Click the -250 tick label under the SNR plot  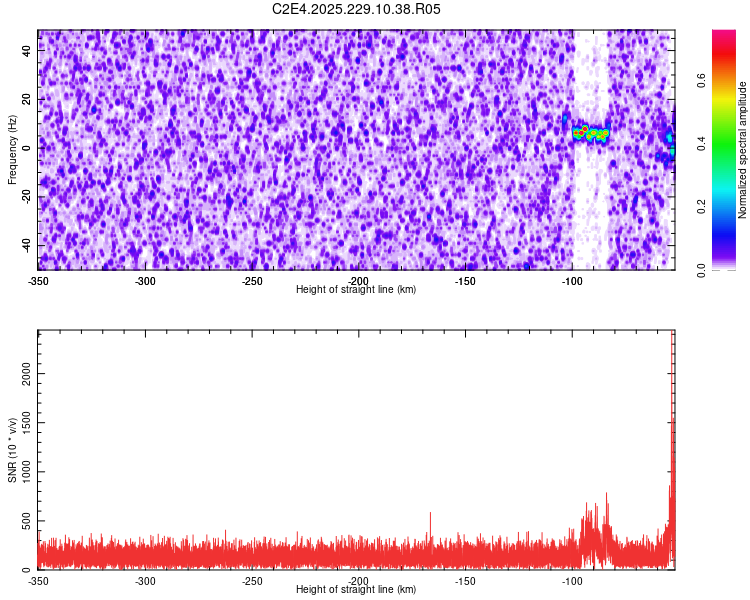252,581
